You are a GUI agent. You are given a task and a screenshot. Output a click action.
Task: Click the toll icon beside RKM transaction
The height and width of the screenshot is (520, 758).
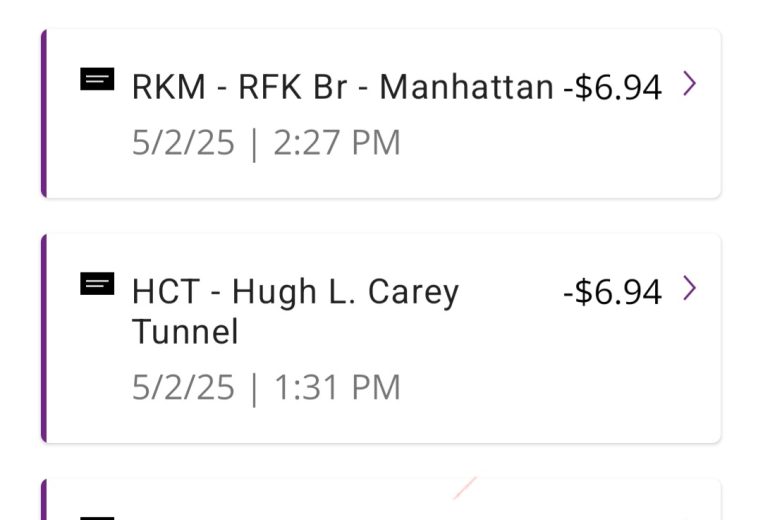pyautogui.click(x=97, y=79)
